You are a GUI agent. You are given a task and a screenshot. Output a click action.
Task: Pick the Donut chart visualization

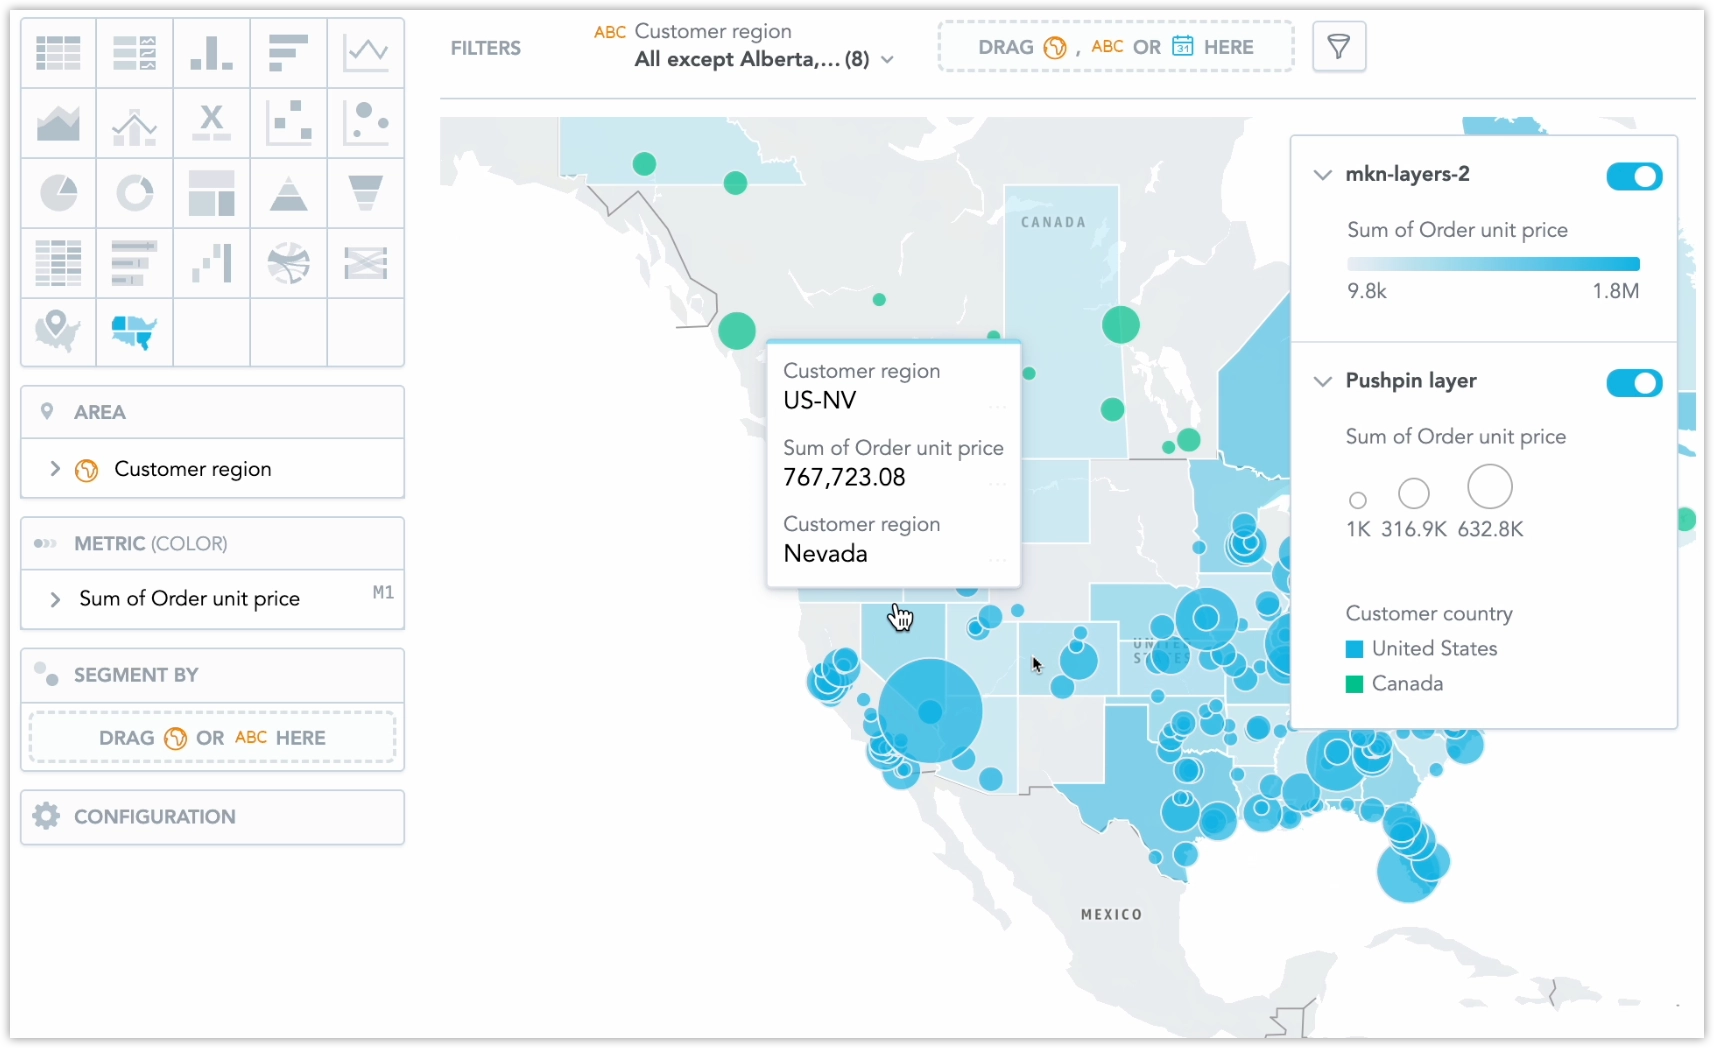coord(135,193)
